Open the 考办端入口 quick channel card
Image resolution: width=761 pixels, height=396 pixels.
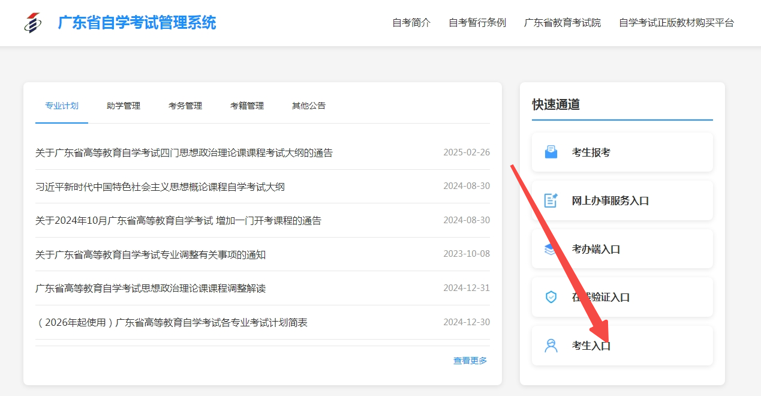click(x=622, y=249)
